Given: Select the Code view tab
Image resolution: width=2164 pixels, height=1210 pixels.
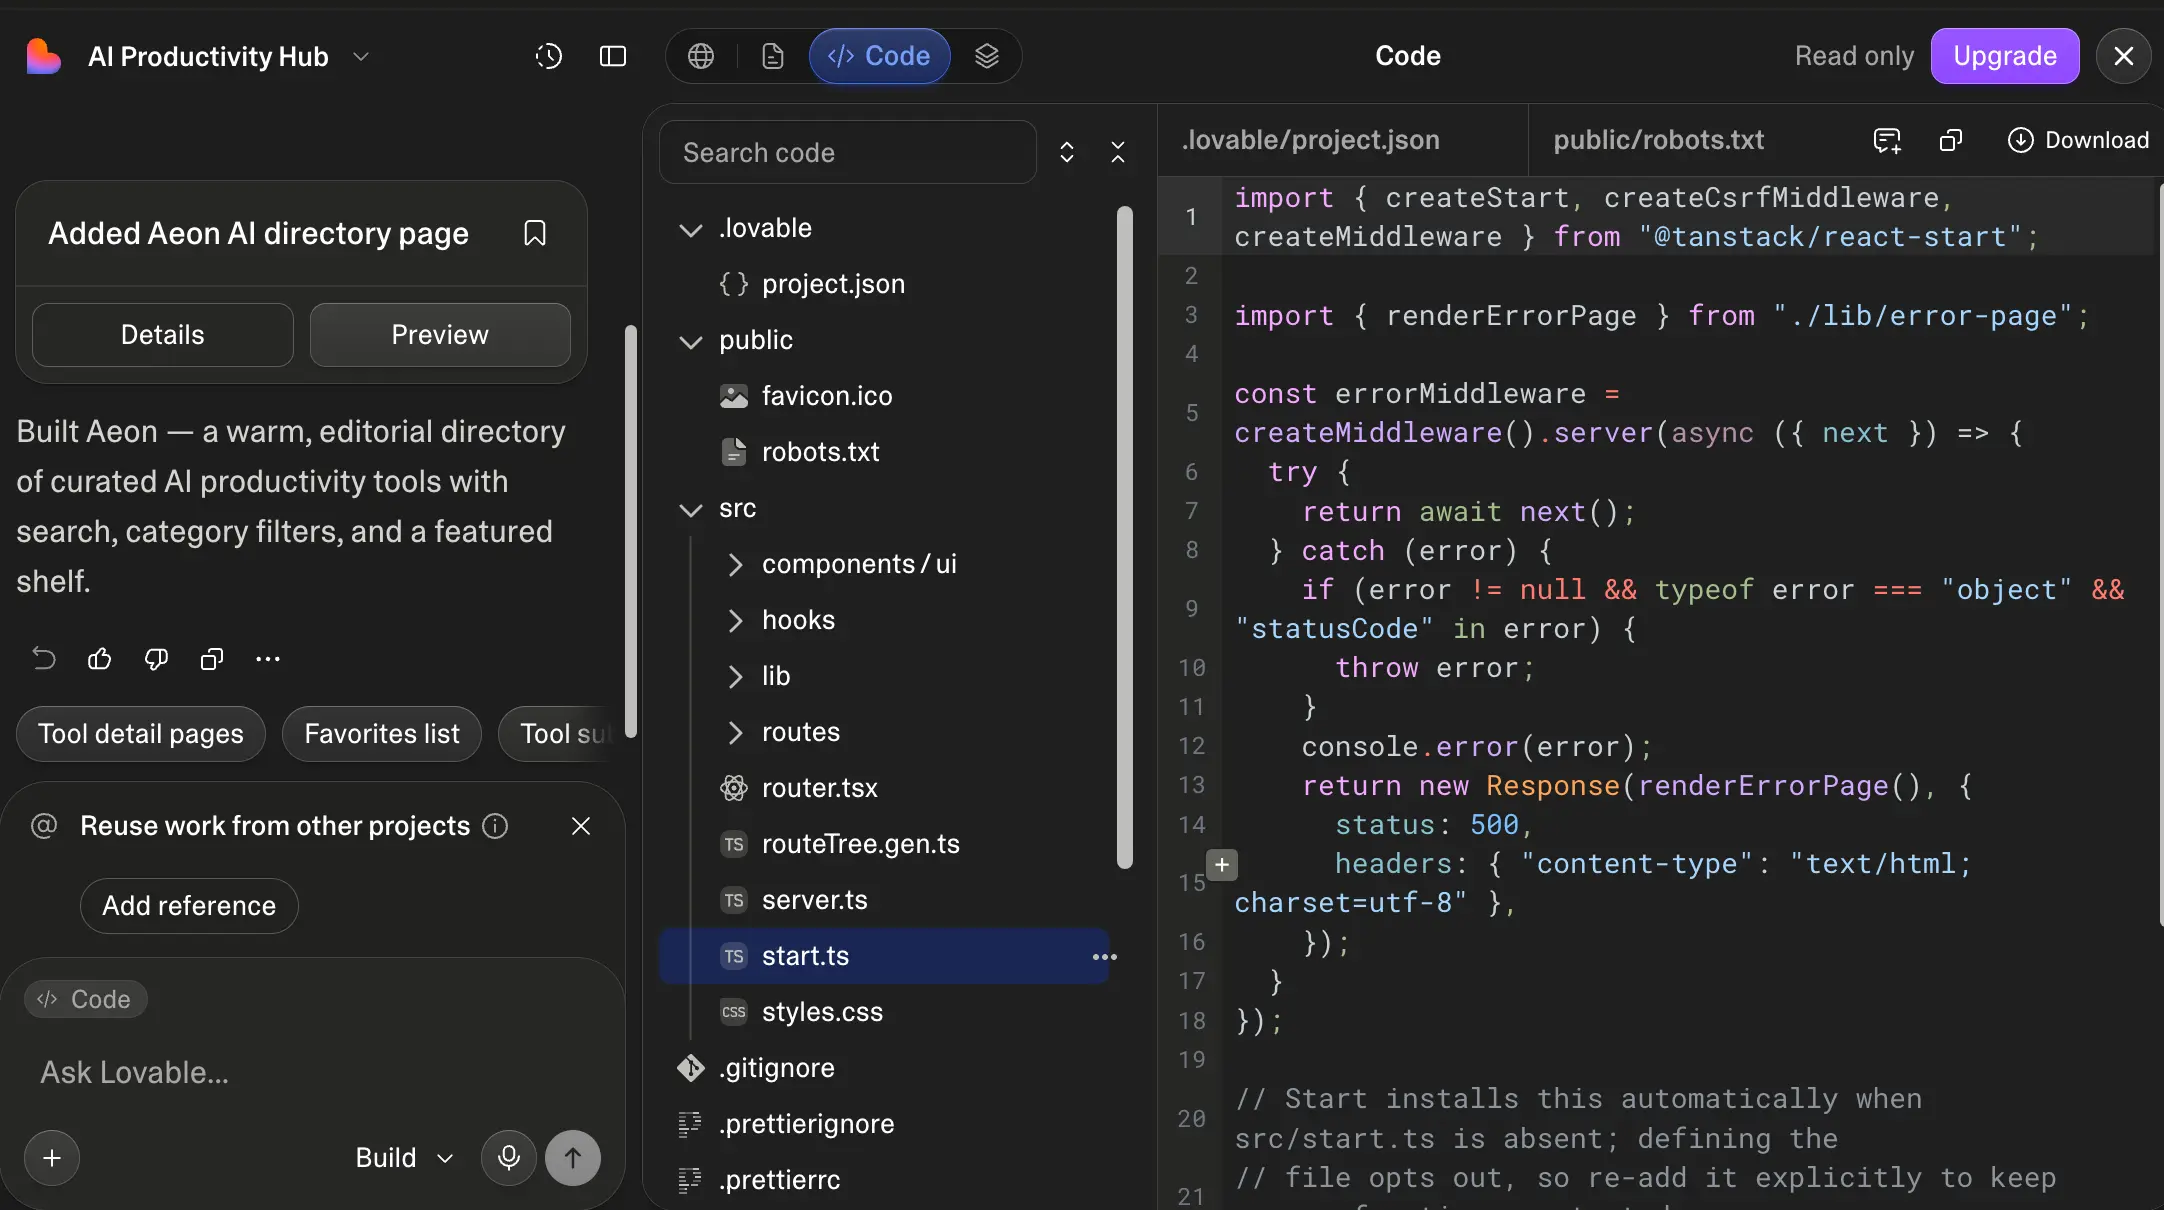Looking at the screenshot, I should click(879, 56).
